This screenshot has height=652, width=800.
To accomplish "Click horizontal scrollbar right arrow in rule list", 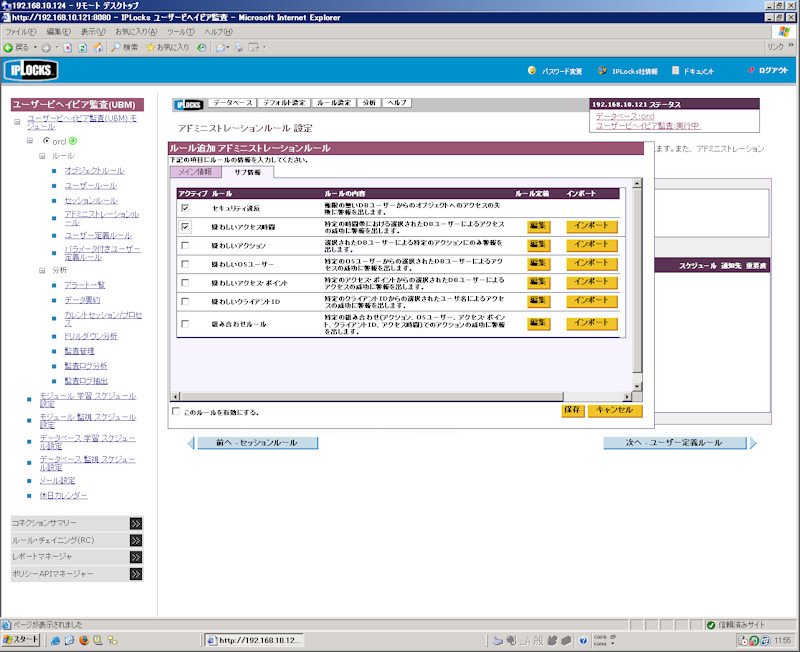I will [627, 396].
